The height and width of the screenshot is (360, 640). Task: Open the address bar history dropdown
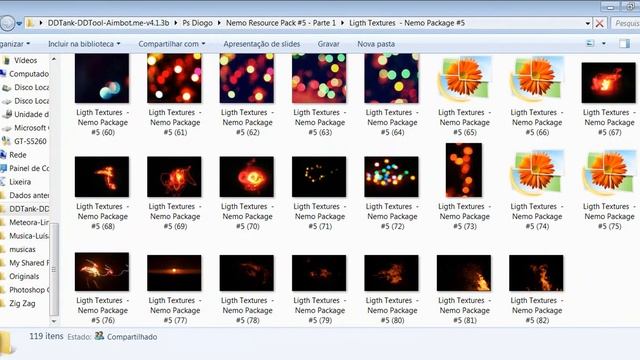(587, 23)
